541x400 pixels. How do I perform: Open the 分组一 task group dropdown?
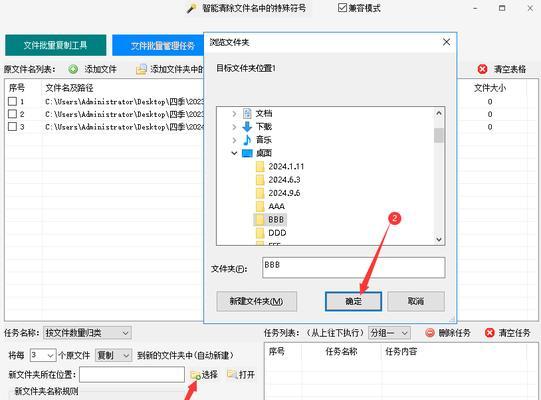click(389, 333)
